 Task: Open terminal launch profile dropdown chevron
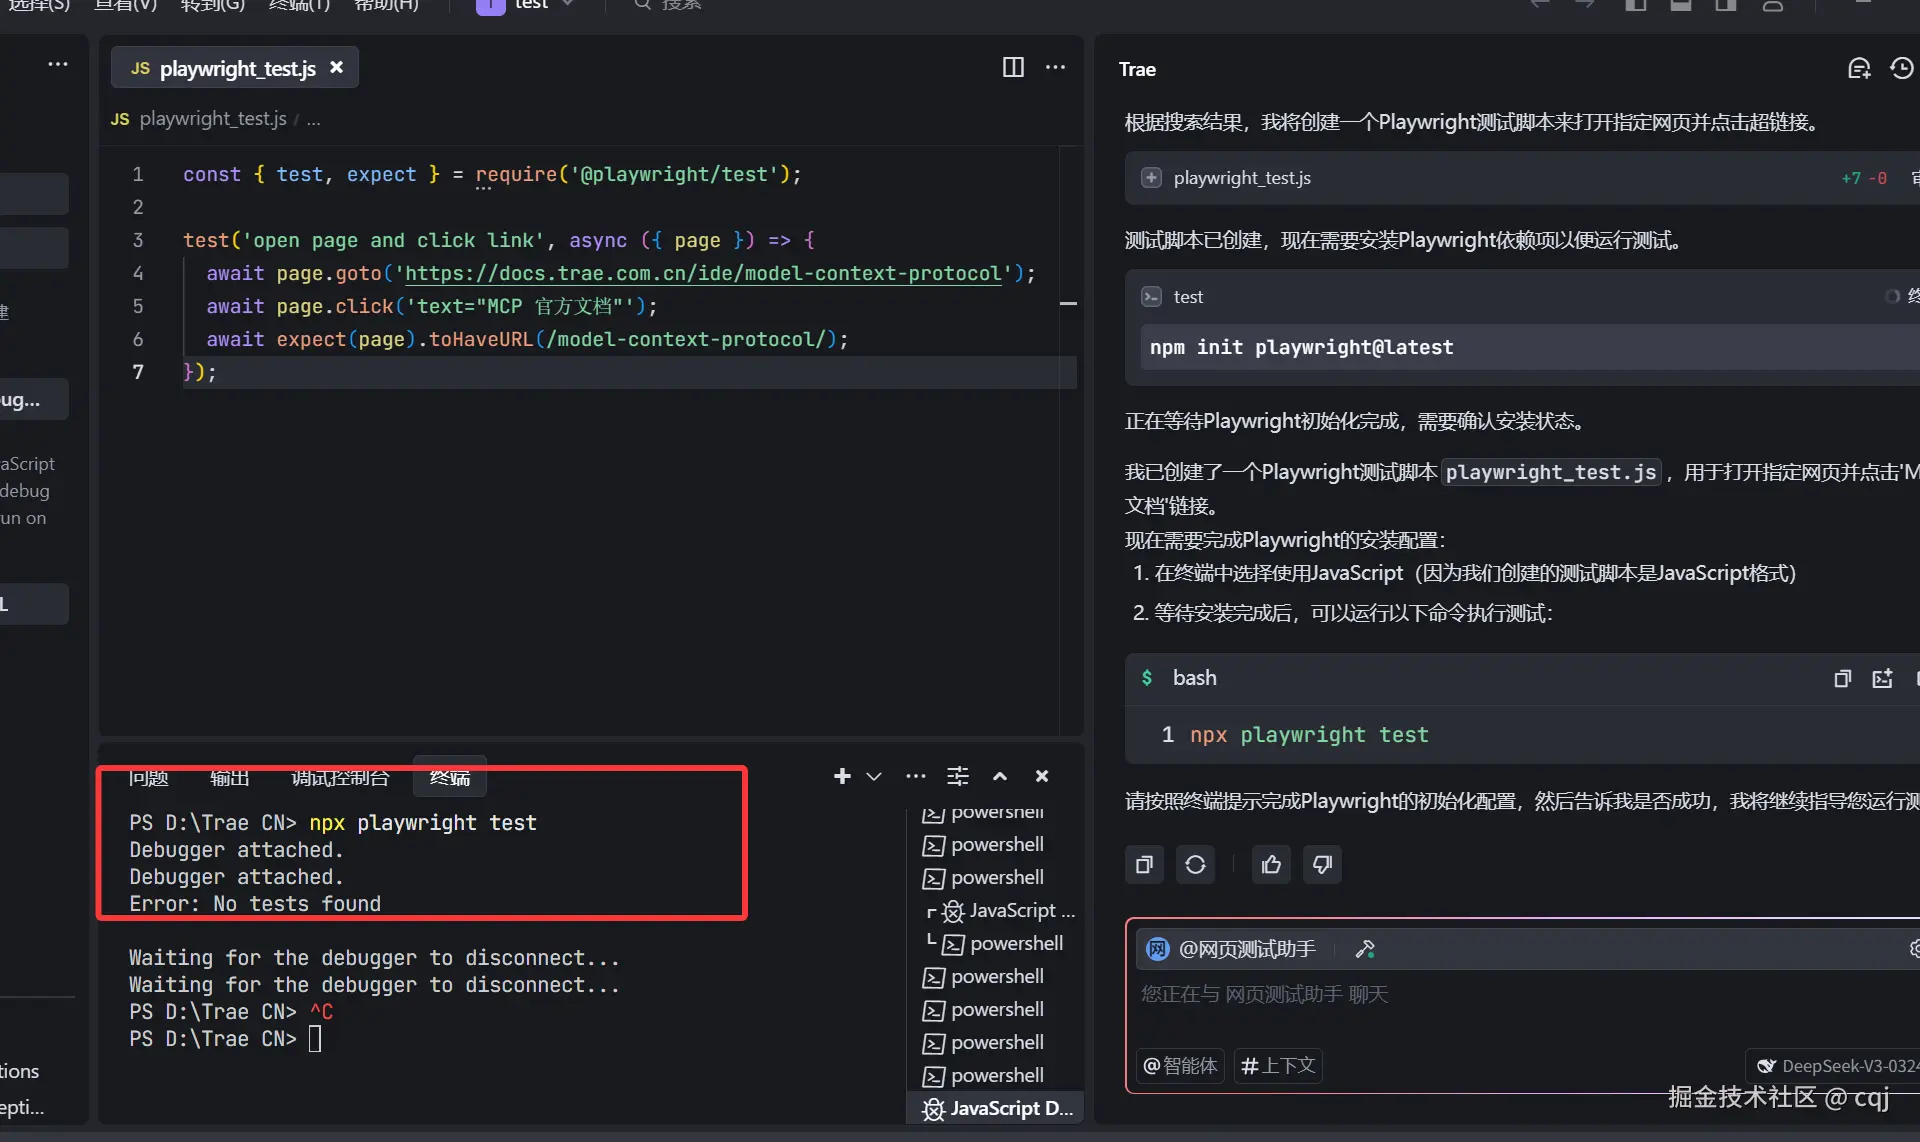click(x=874, y=776)
